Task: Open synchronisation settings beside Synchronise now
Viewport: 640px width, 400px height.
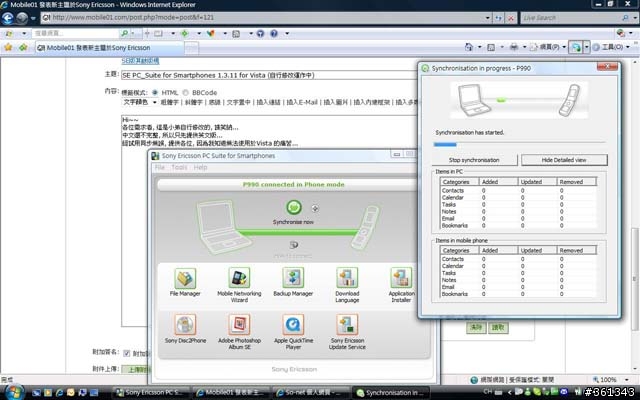Action: coord(315,208)
